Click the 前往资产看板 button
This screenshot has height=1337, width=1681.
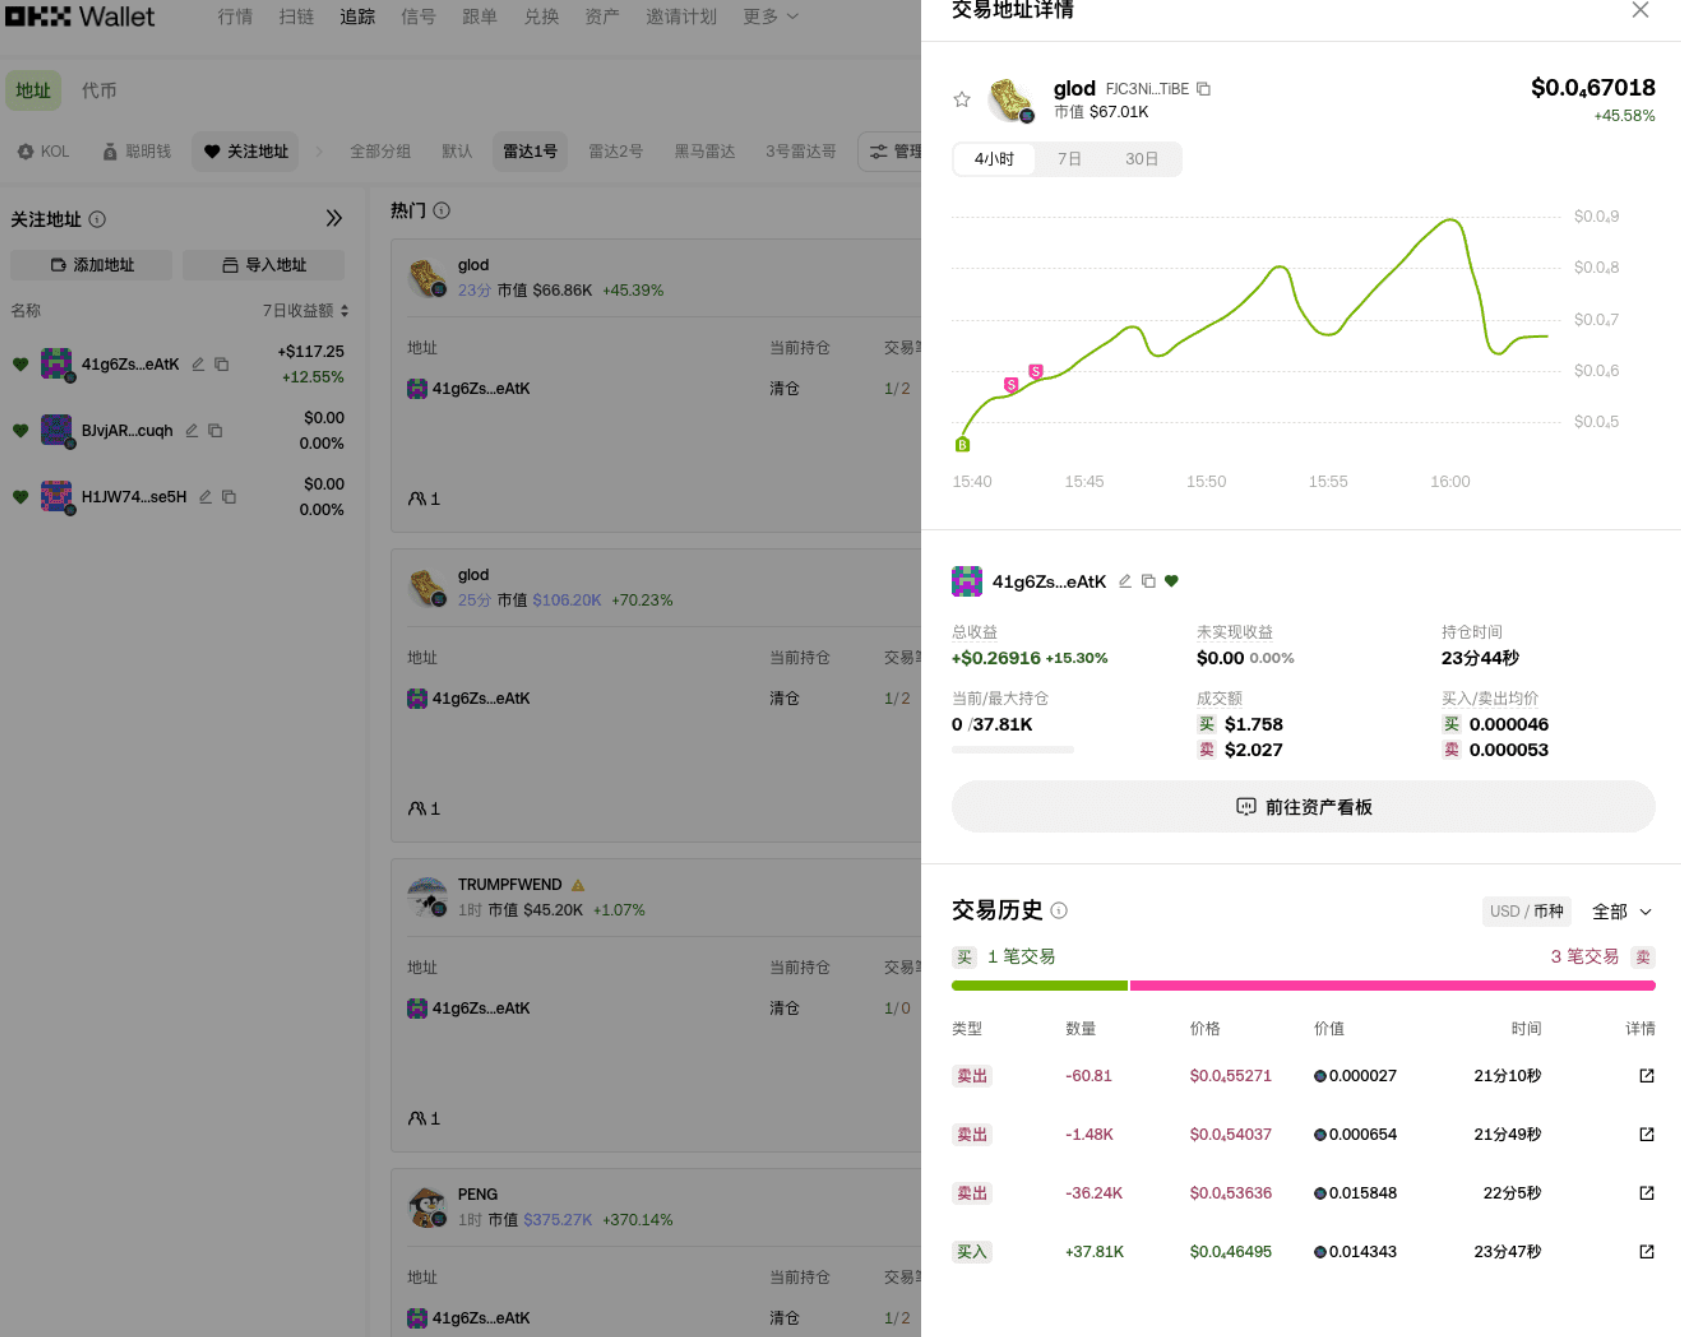coord(1302,807)
